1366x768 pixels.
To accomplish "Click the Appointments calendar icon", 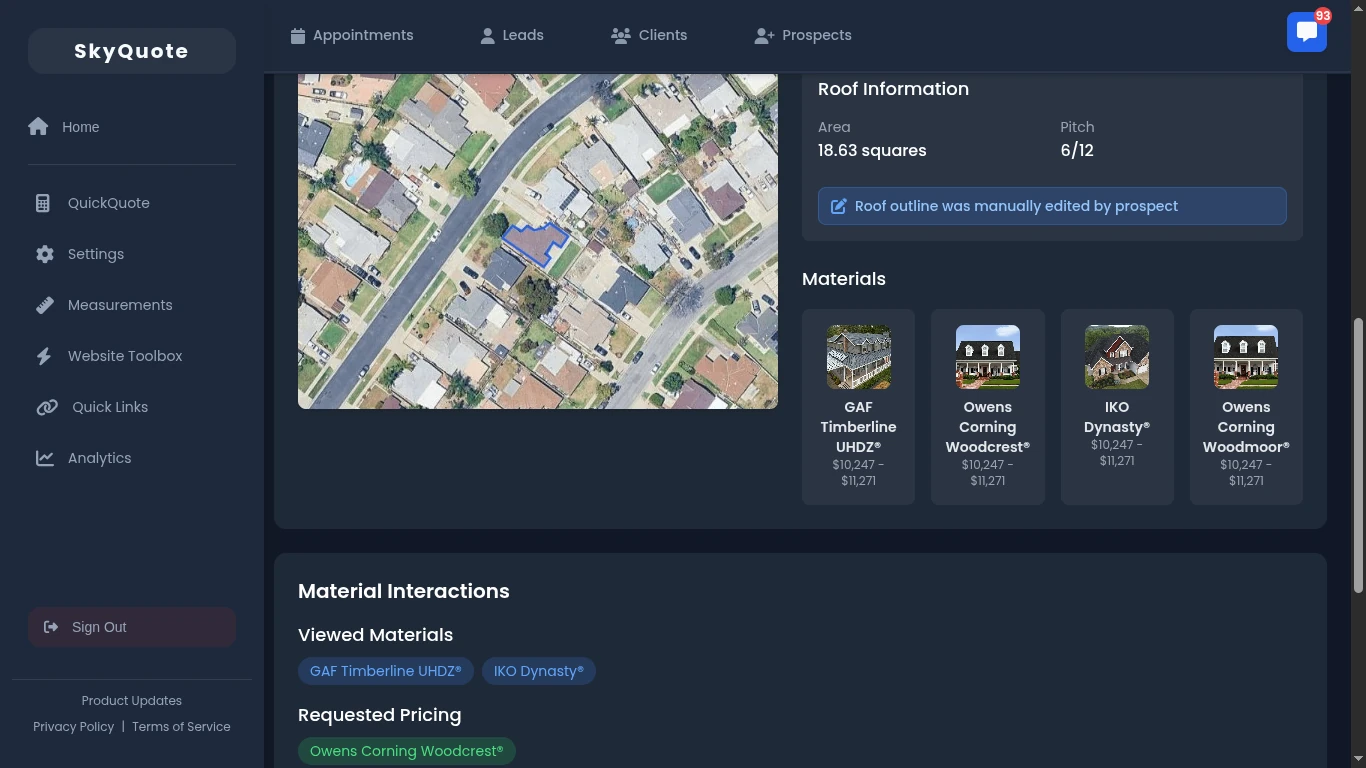I will (x=298, y=35).
